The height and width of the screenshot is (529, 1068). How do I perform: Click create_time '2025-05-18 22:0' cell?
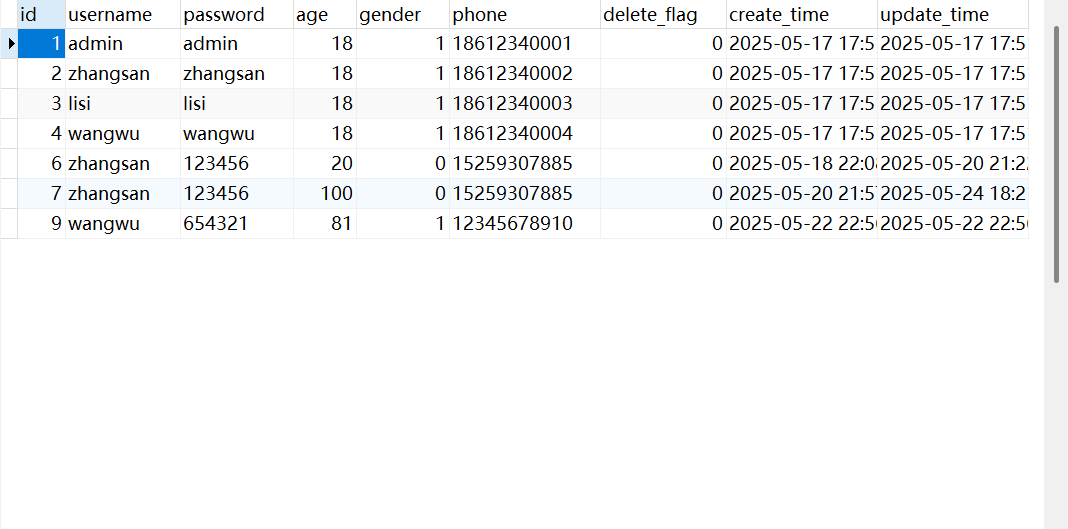click(802, 163)
